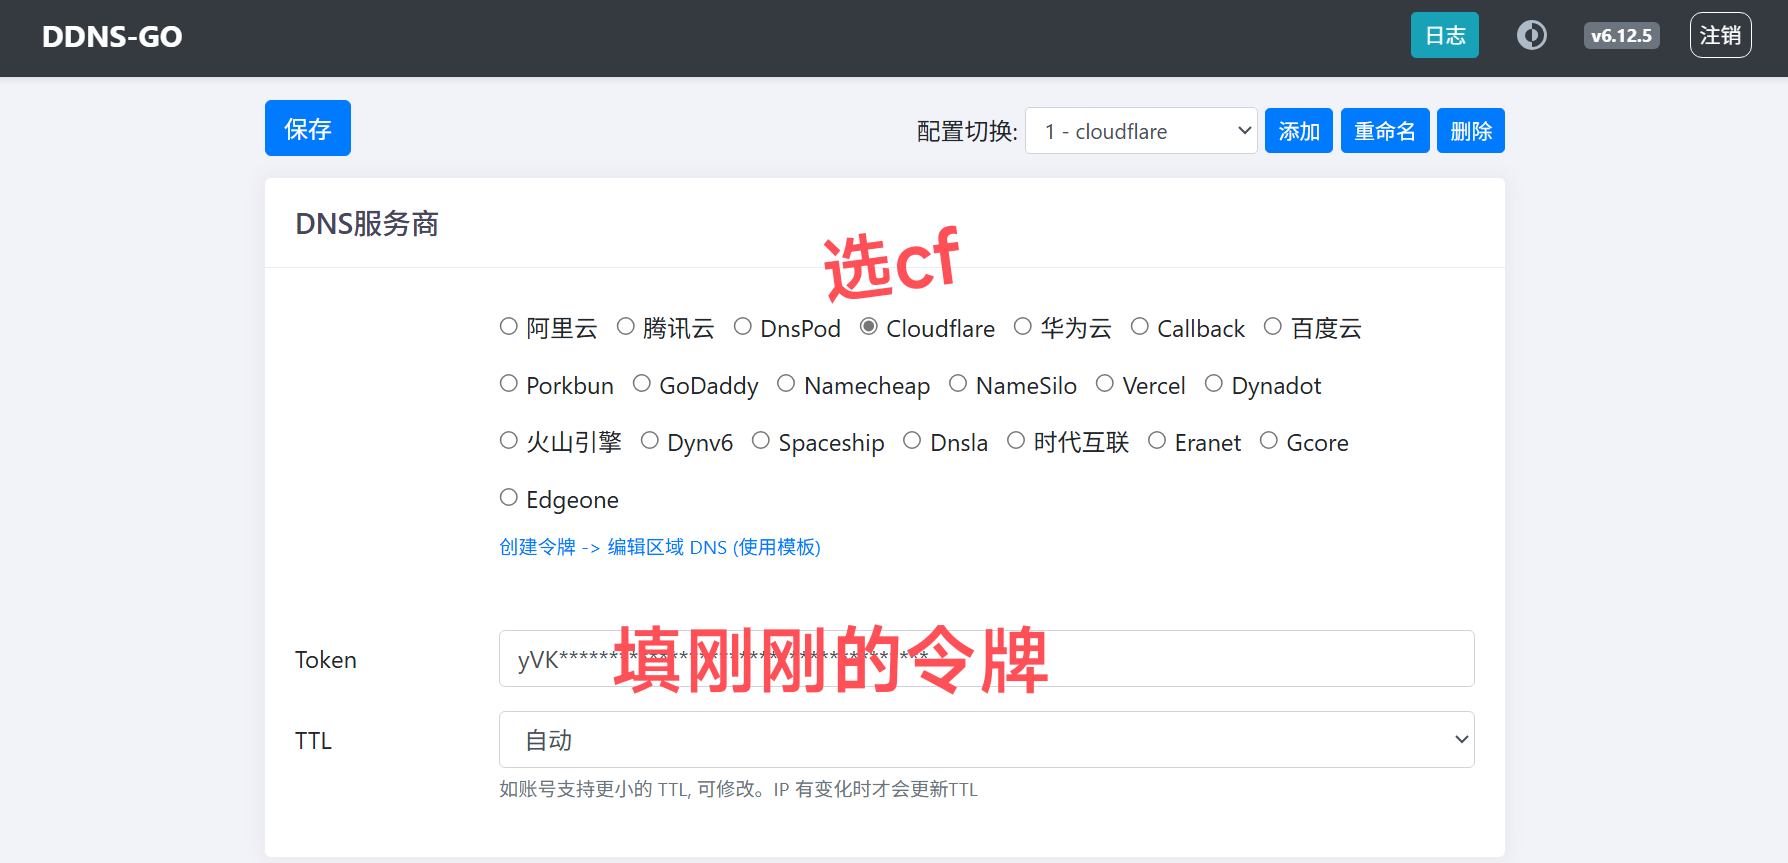Viewport: 1788px width, 863px height.
Task: Select the Porkbun radio button
Action: pyautogui.click(x=509, y=384)
